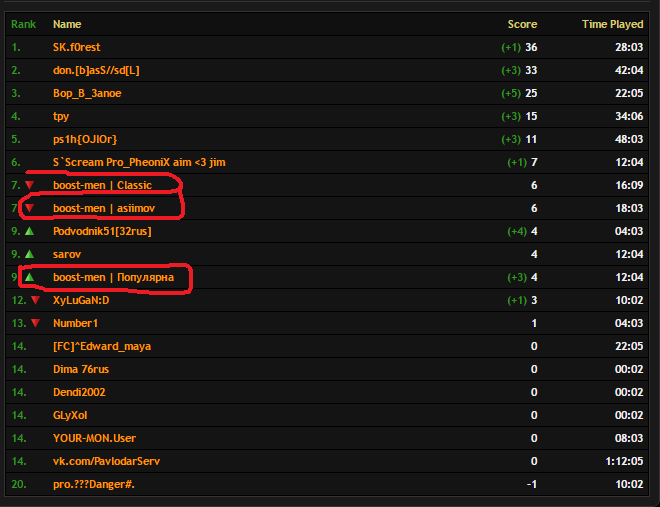Open [FC]^Edward_maya player page

pyautogui.click(x=102, y=346)
